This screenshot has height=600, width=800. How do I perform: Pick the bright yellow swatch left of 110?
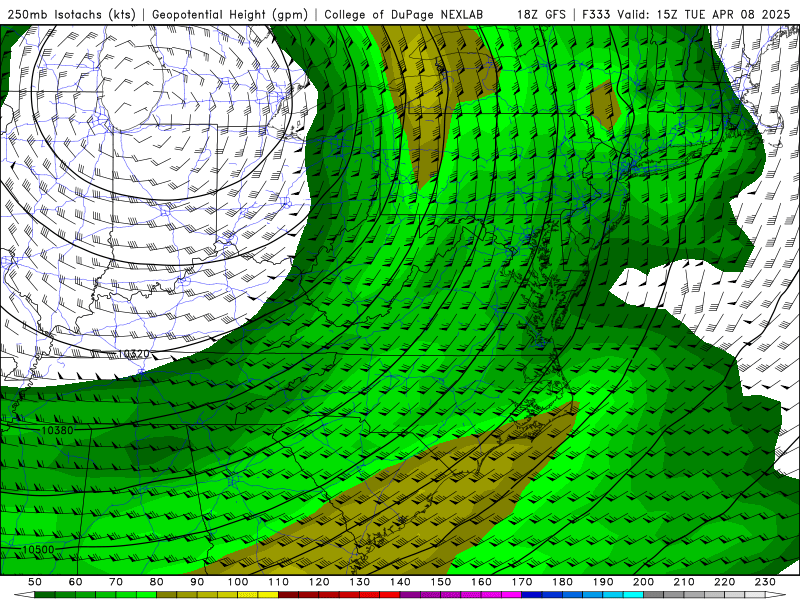tap(268, 594)
